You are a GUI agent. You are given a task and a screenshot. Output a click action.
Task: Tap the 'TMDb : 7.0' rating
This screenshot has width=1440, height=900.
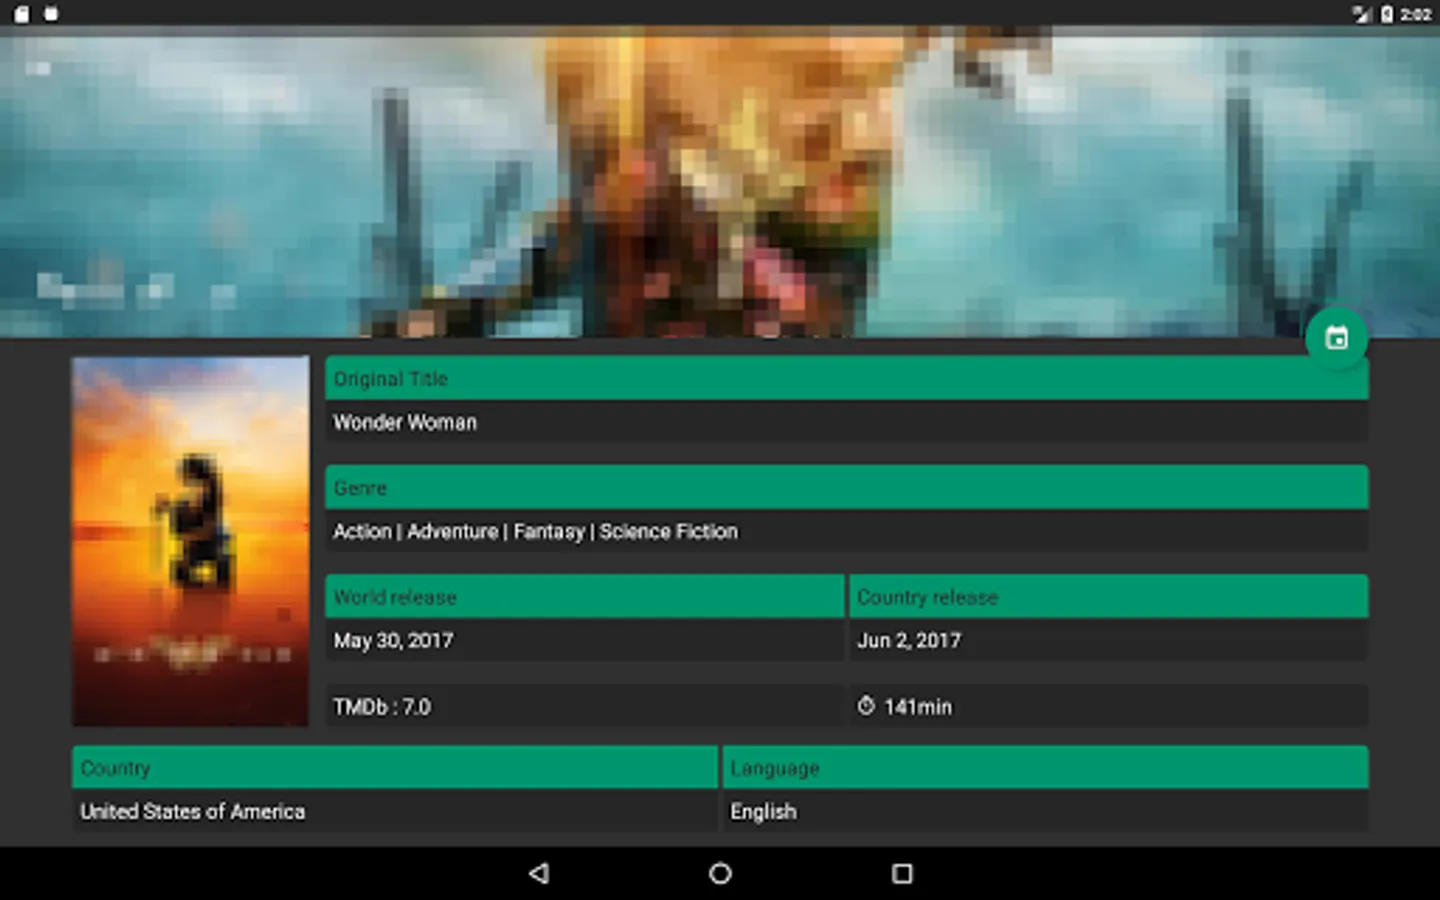pyautogui.click(x=382, y=707)
